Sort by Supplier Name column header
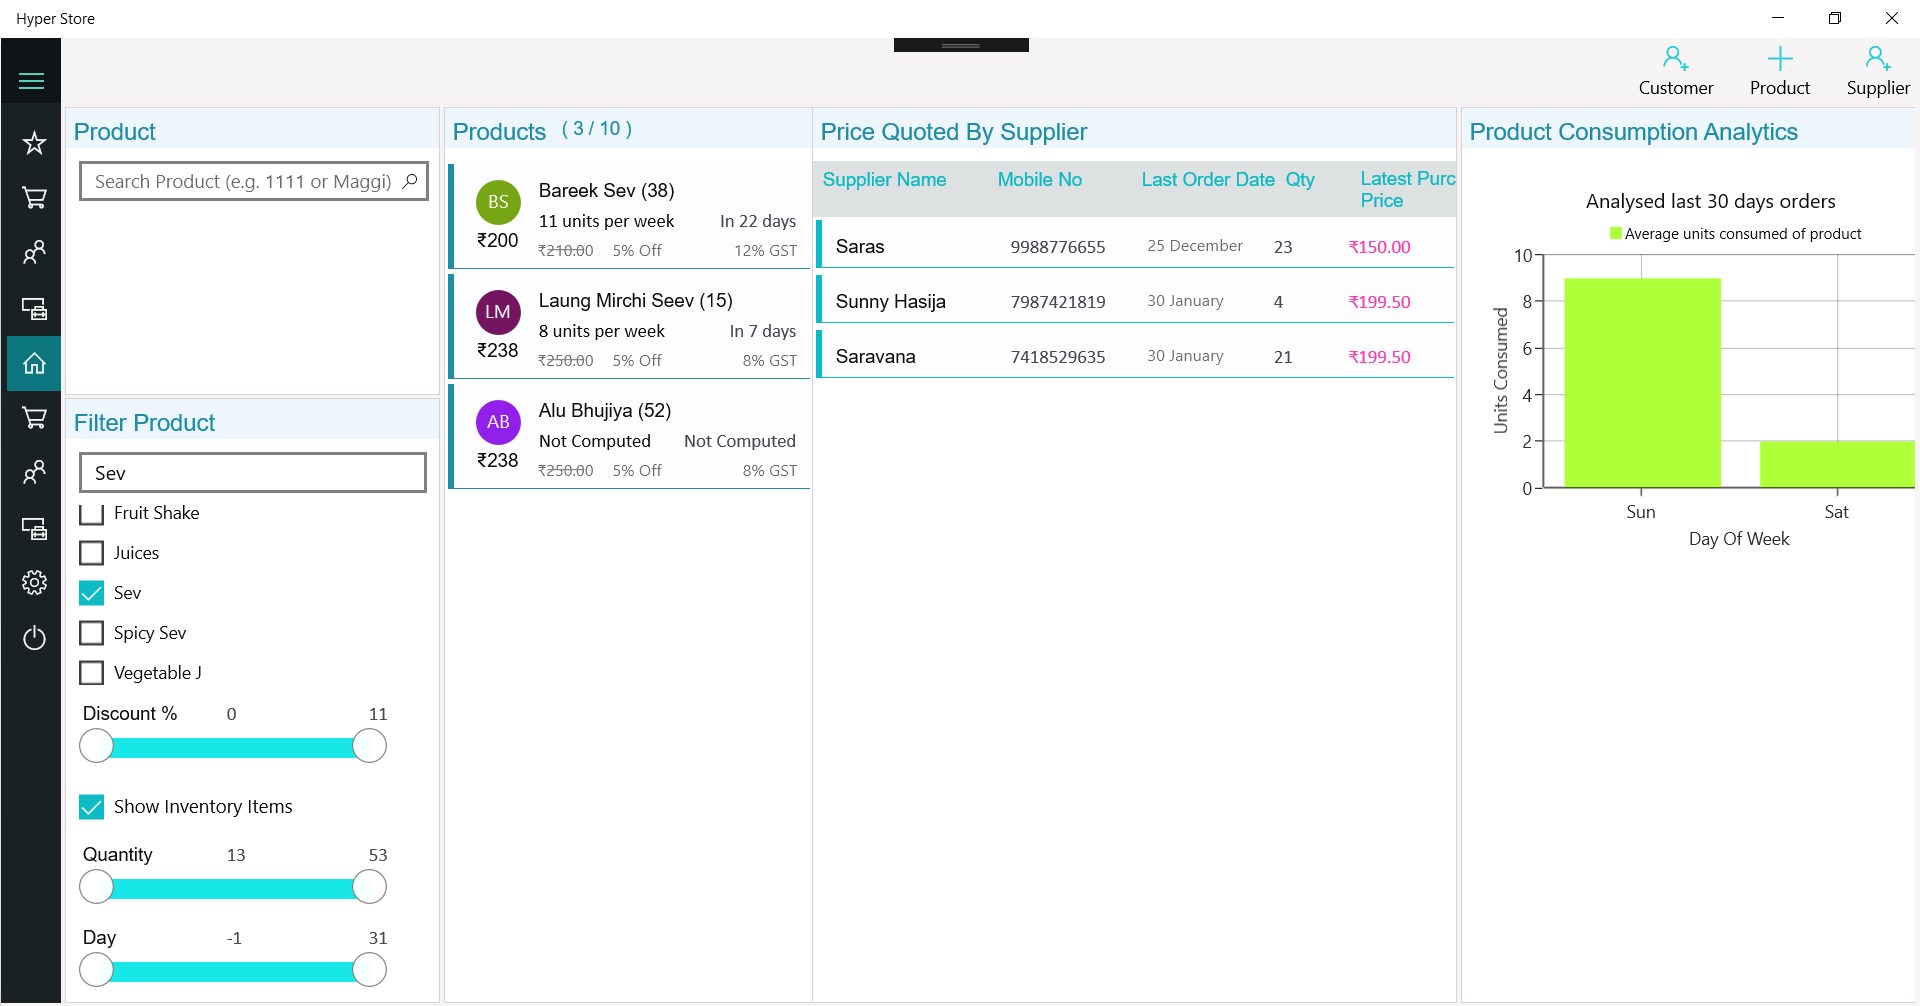This screenshot has height=1006, width=1920. point(884,180)
